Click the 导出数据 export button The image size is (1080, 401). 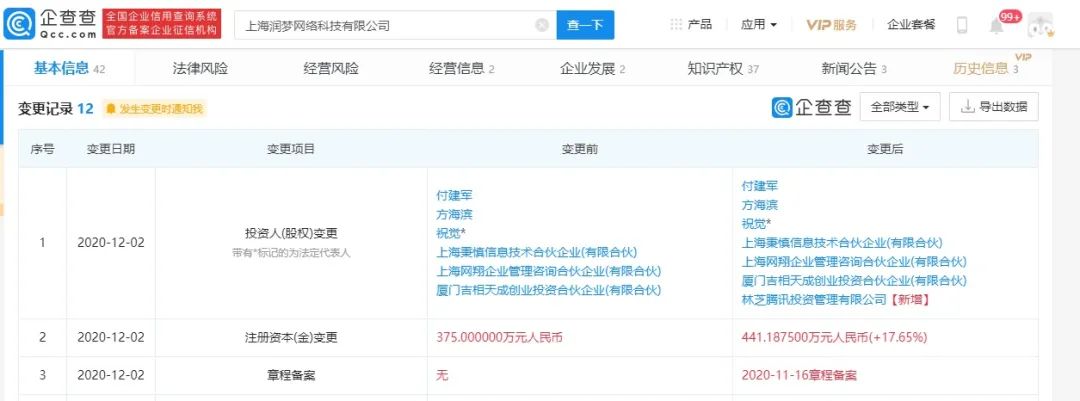click(994, 107)
